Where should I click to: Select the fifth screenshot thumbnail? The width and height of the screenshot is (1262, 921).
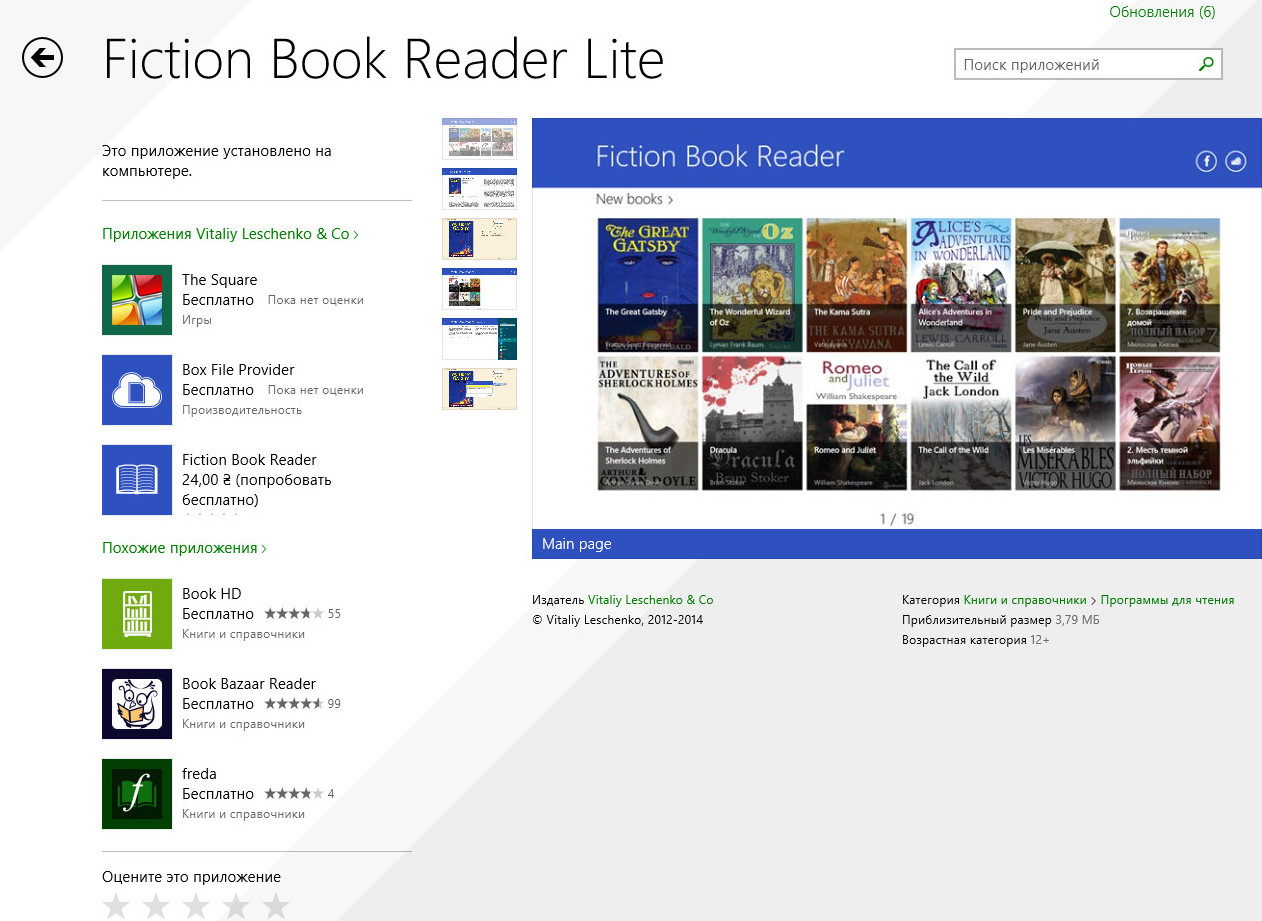click(480, 339)
